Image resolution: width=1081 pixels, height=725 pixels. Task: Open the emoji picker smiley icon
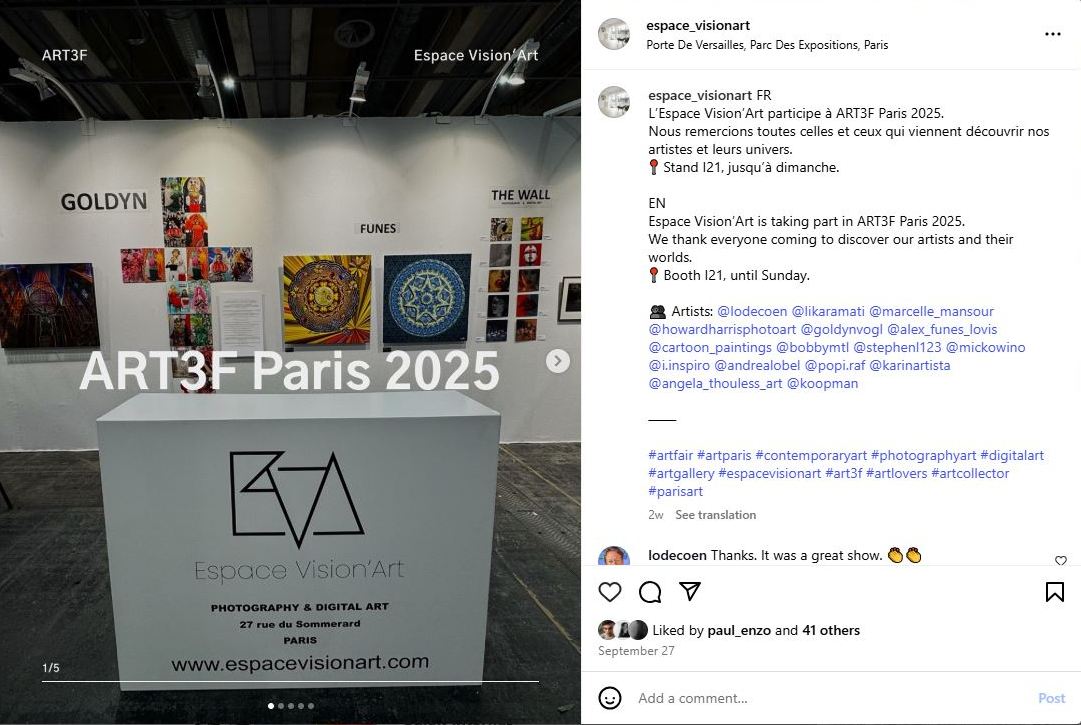(609, 698)
